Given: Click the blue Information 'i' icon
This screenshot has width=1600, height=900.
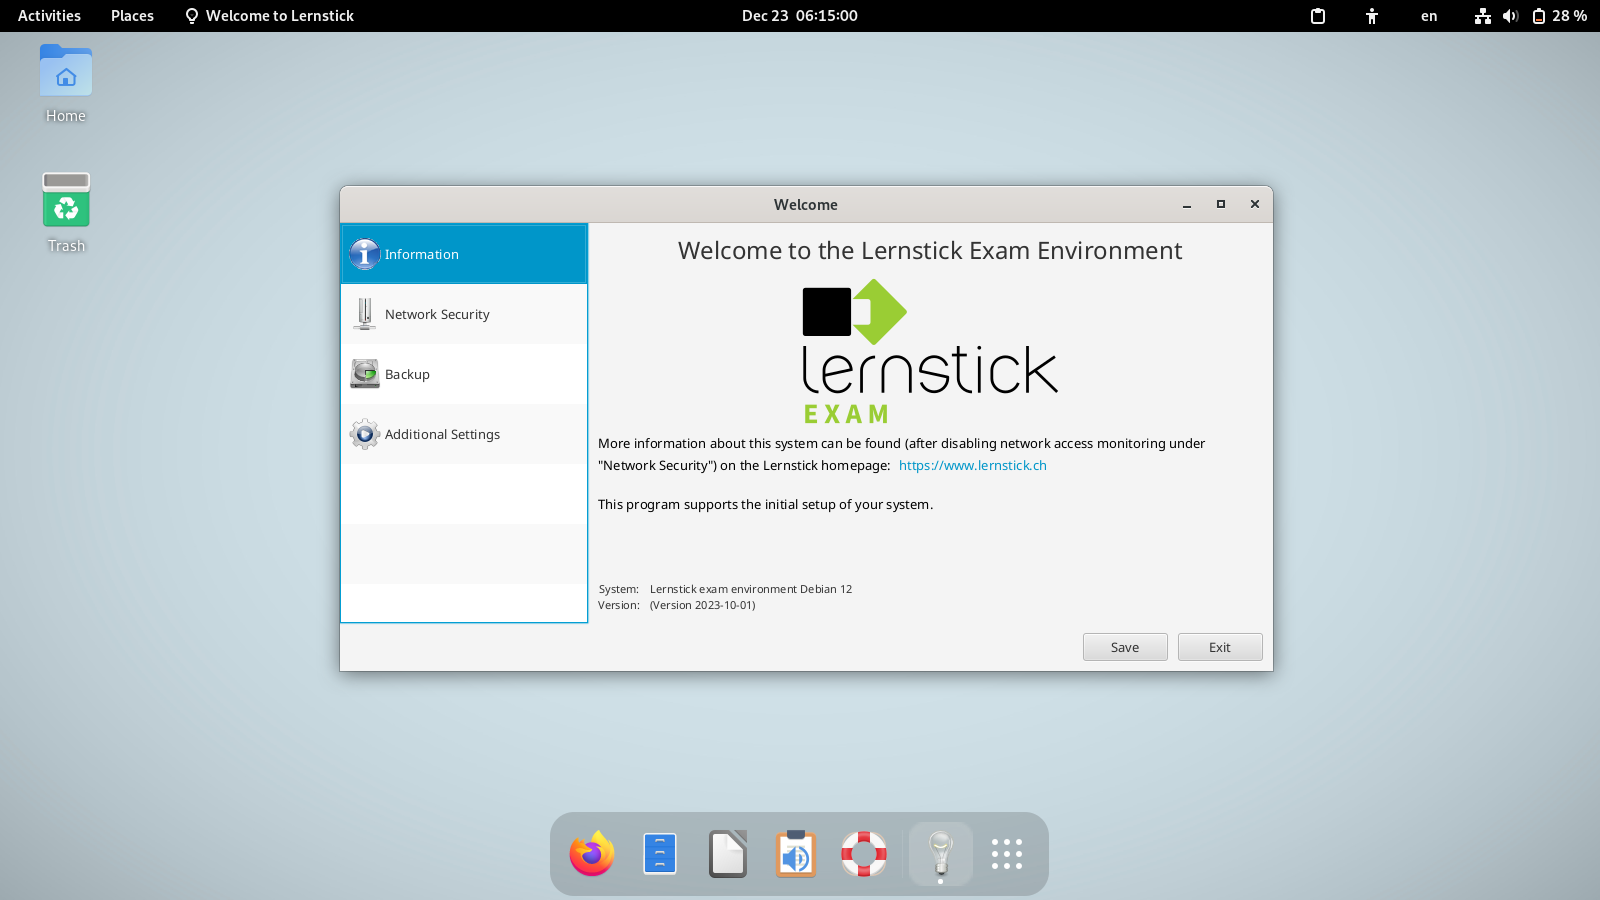Looking at the screenshot, I should (364, 254).
